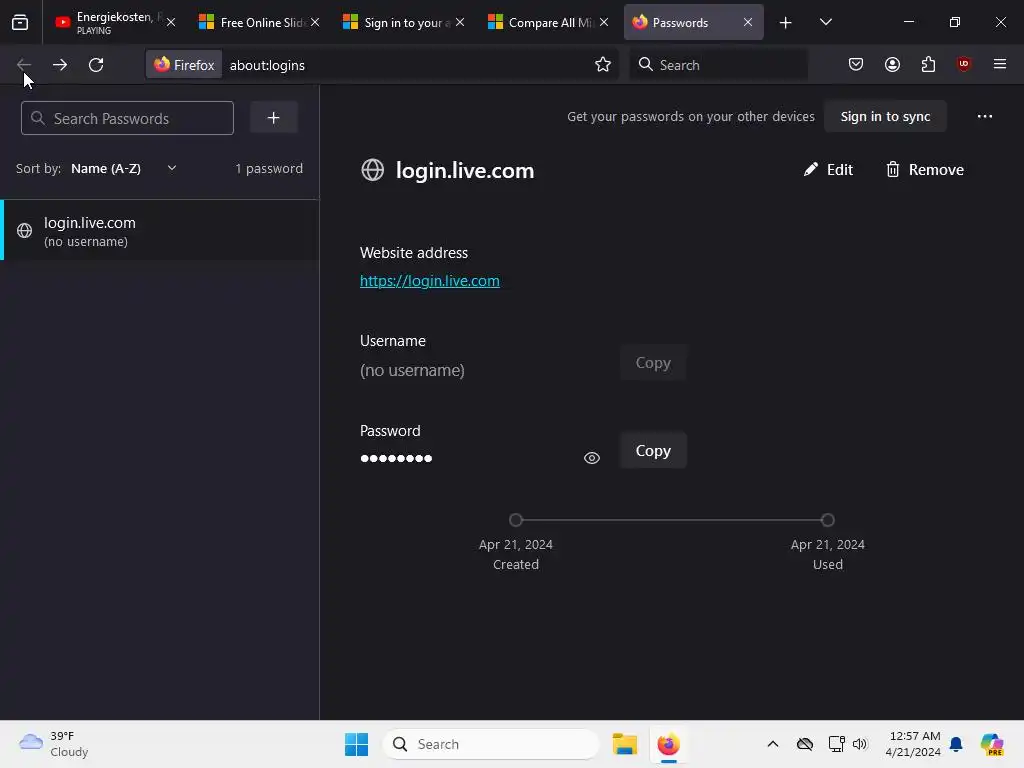Viewport: 1024px width, 768px height.
Task: Open the volume speaker tray icon
Action: pos(860,744)
